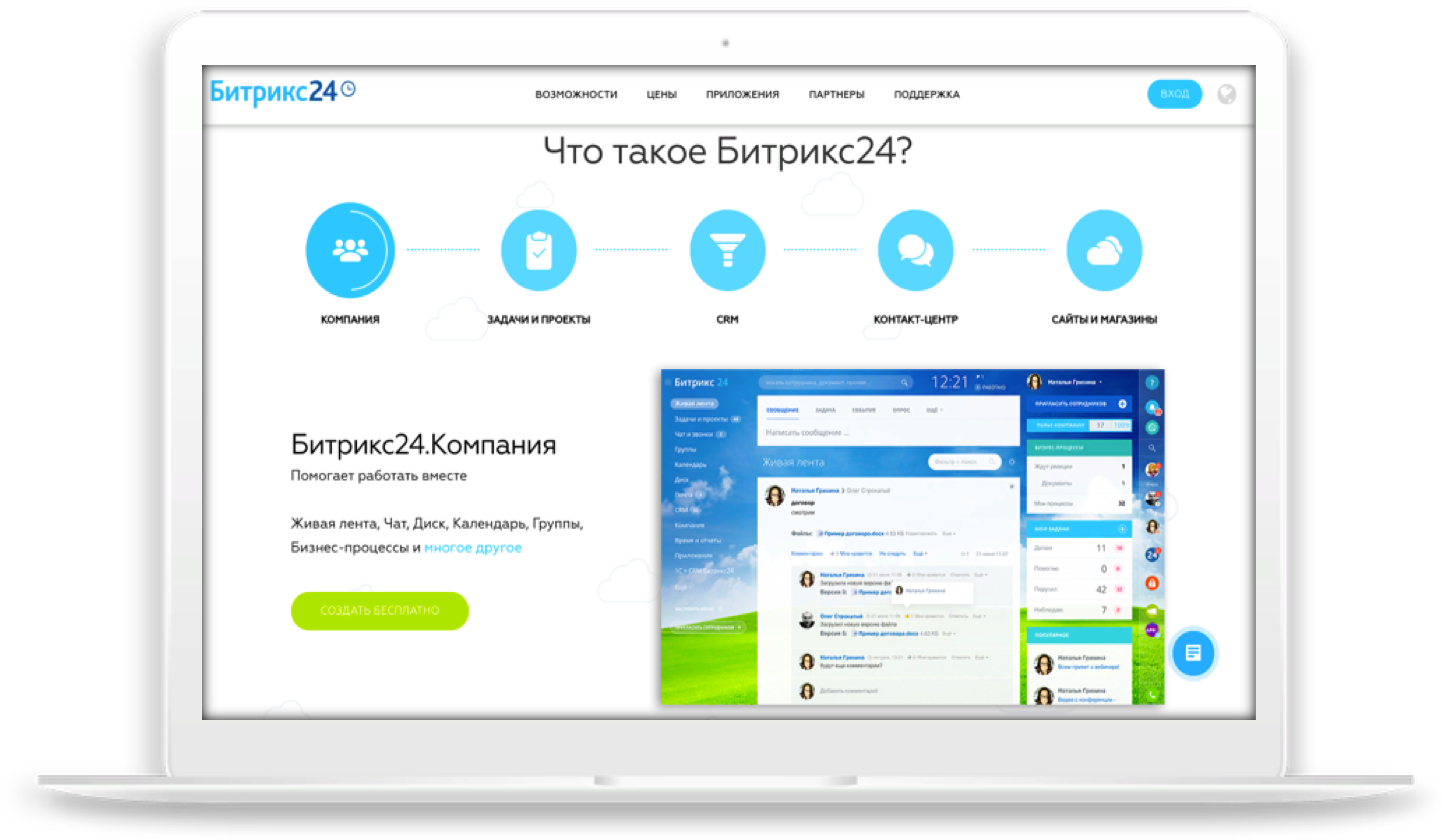This screenshot has height=840, width=1442.
Task: Click the green СОЗДАТЬ БЕСПЛАТНО button
Action: point(379,610)
